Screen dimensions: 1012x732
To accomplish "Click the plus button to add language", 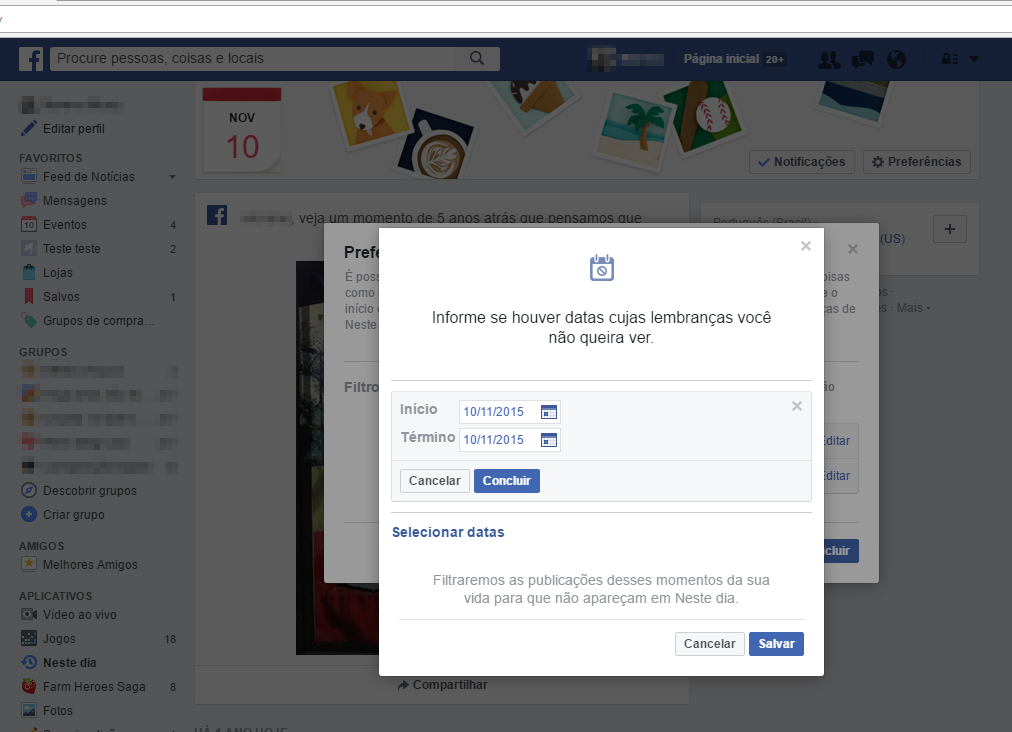I will [x=949, y=229].
